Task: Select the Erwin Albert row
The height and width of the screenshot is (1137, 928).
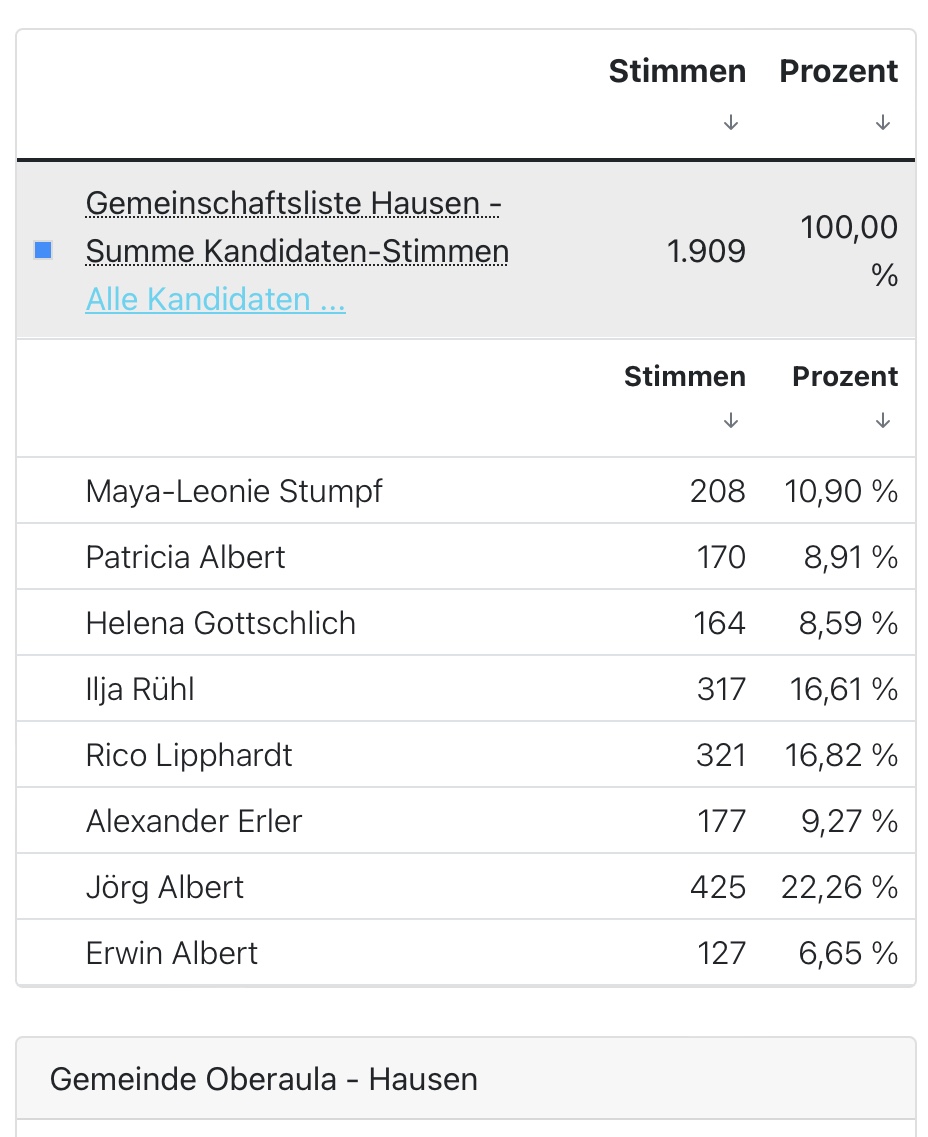Action: click(x=172, y=953)
